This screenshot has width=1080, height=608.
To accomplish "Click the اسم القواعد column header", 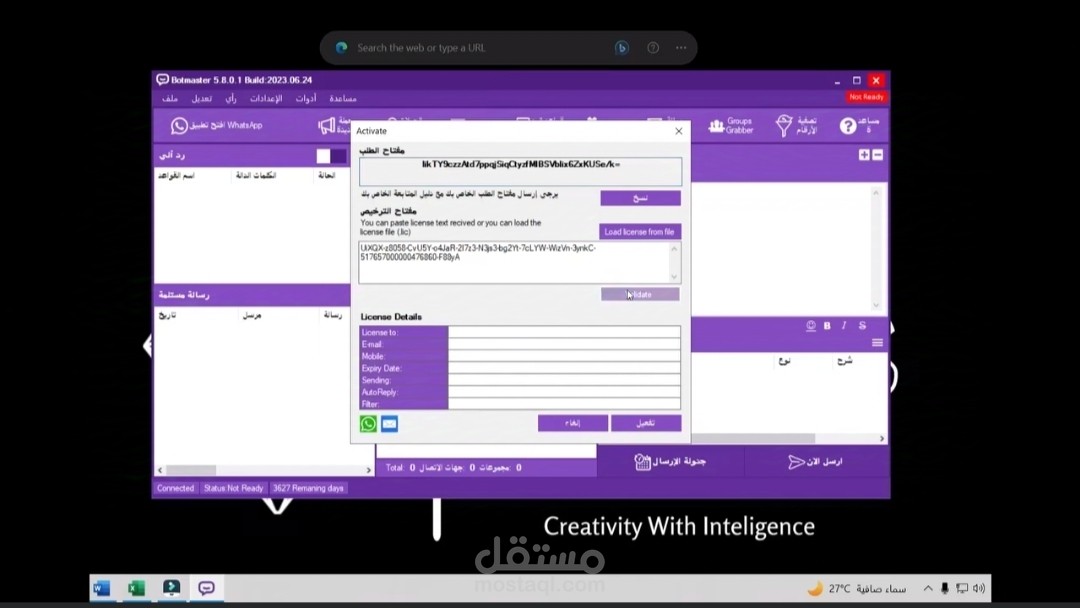I will 176,176.
